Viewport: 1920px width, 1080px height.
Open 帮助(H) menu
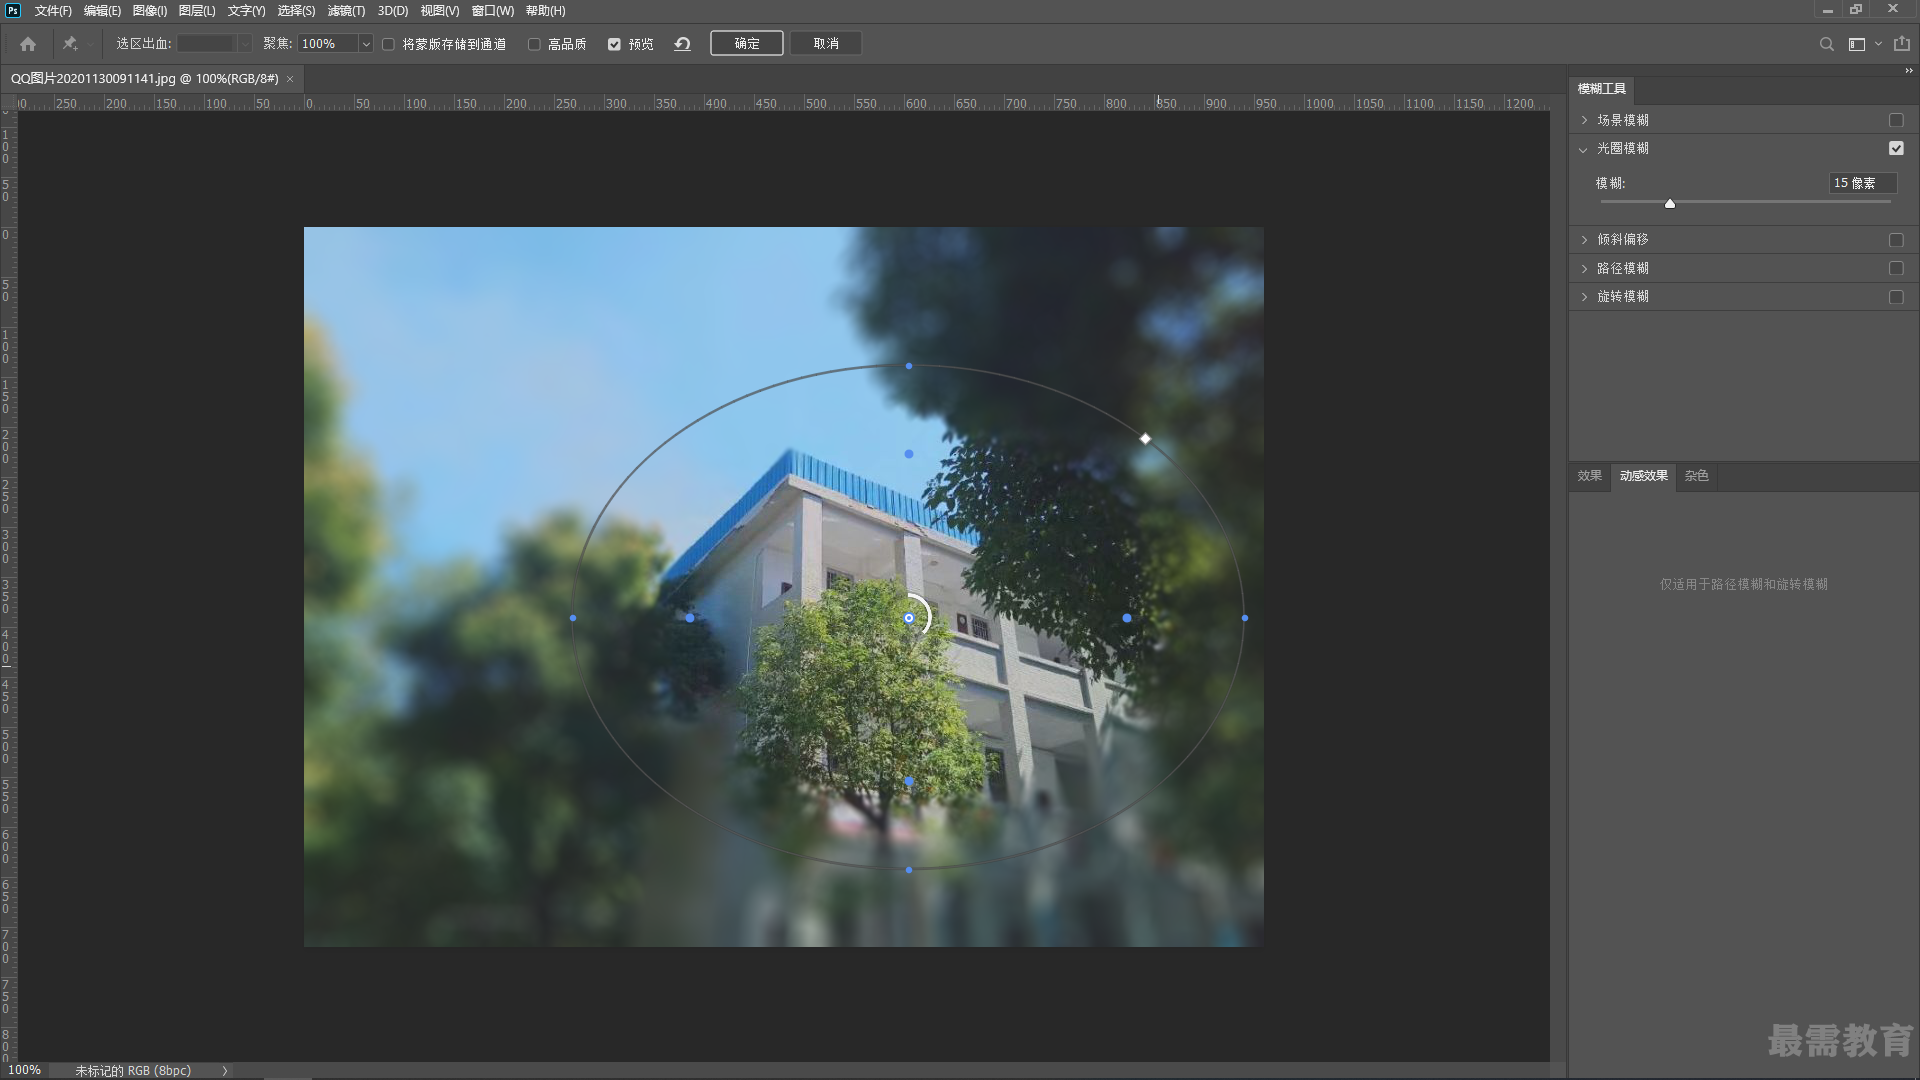(546, 11)
